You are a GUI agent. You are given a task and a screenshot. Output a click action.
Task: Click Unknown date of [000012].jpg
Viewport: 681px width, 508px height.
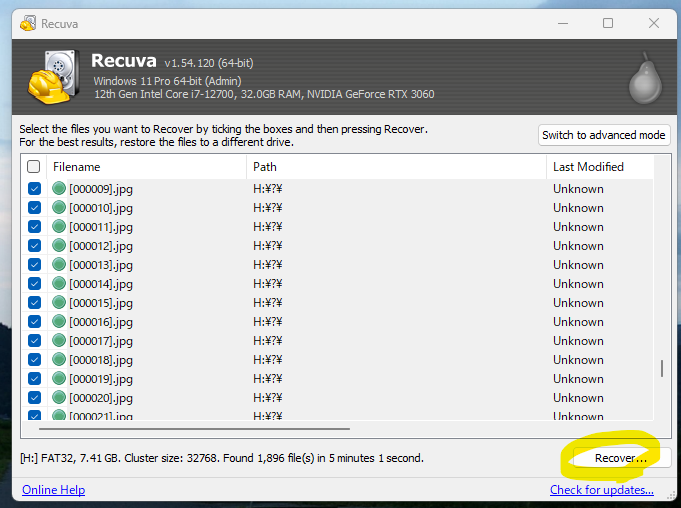578,246
